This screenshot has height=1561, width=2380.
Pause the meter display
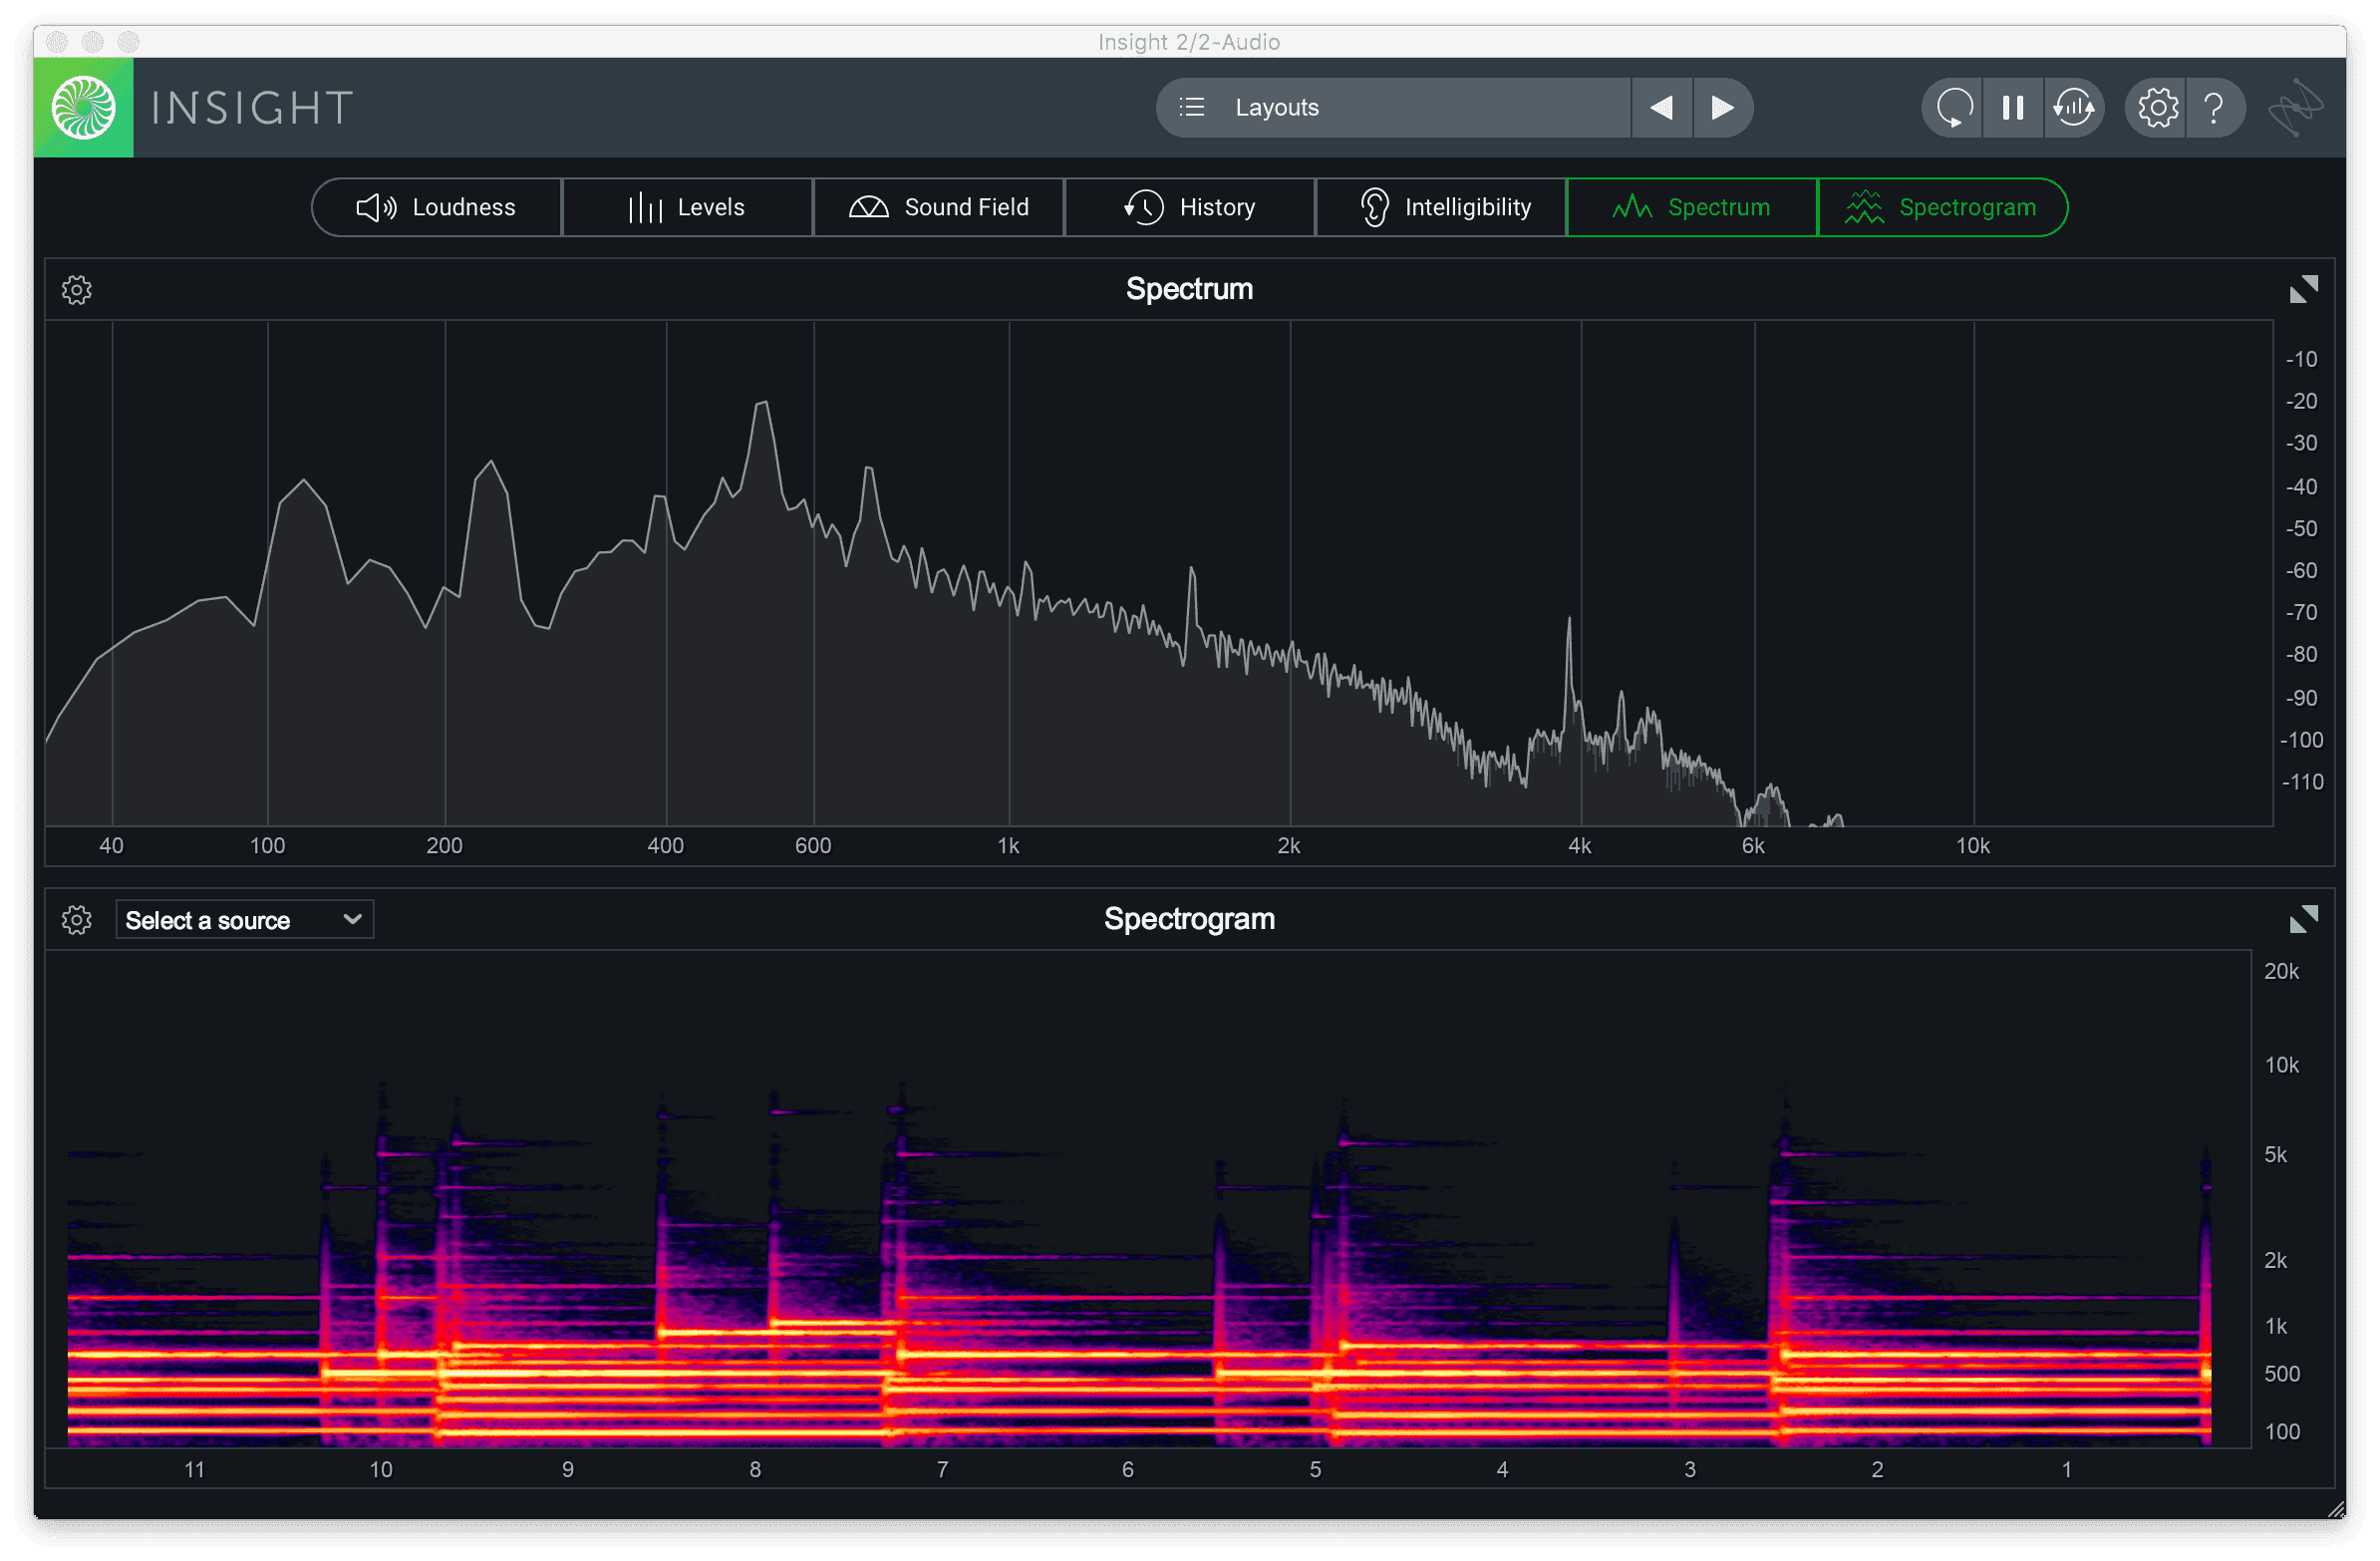tap(2012, 107)
